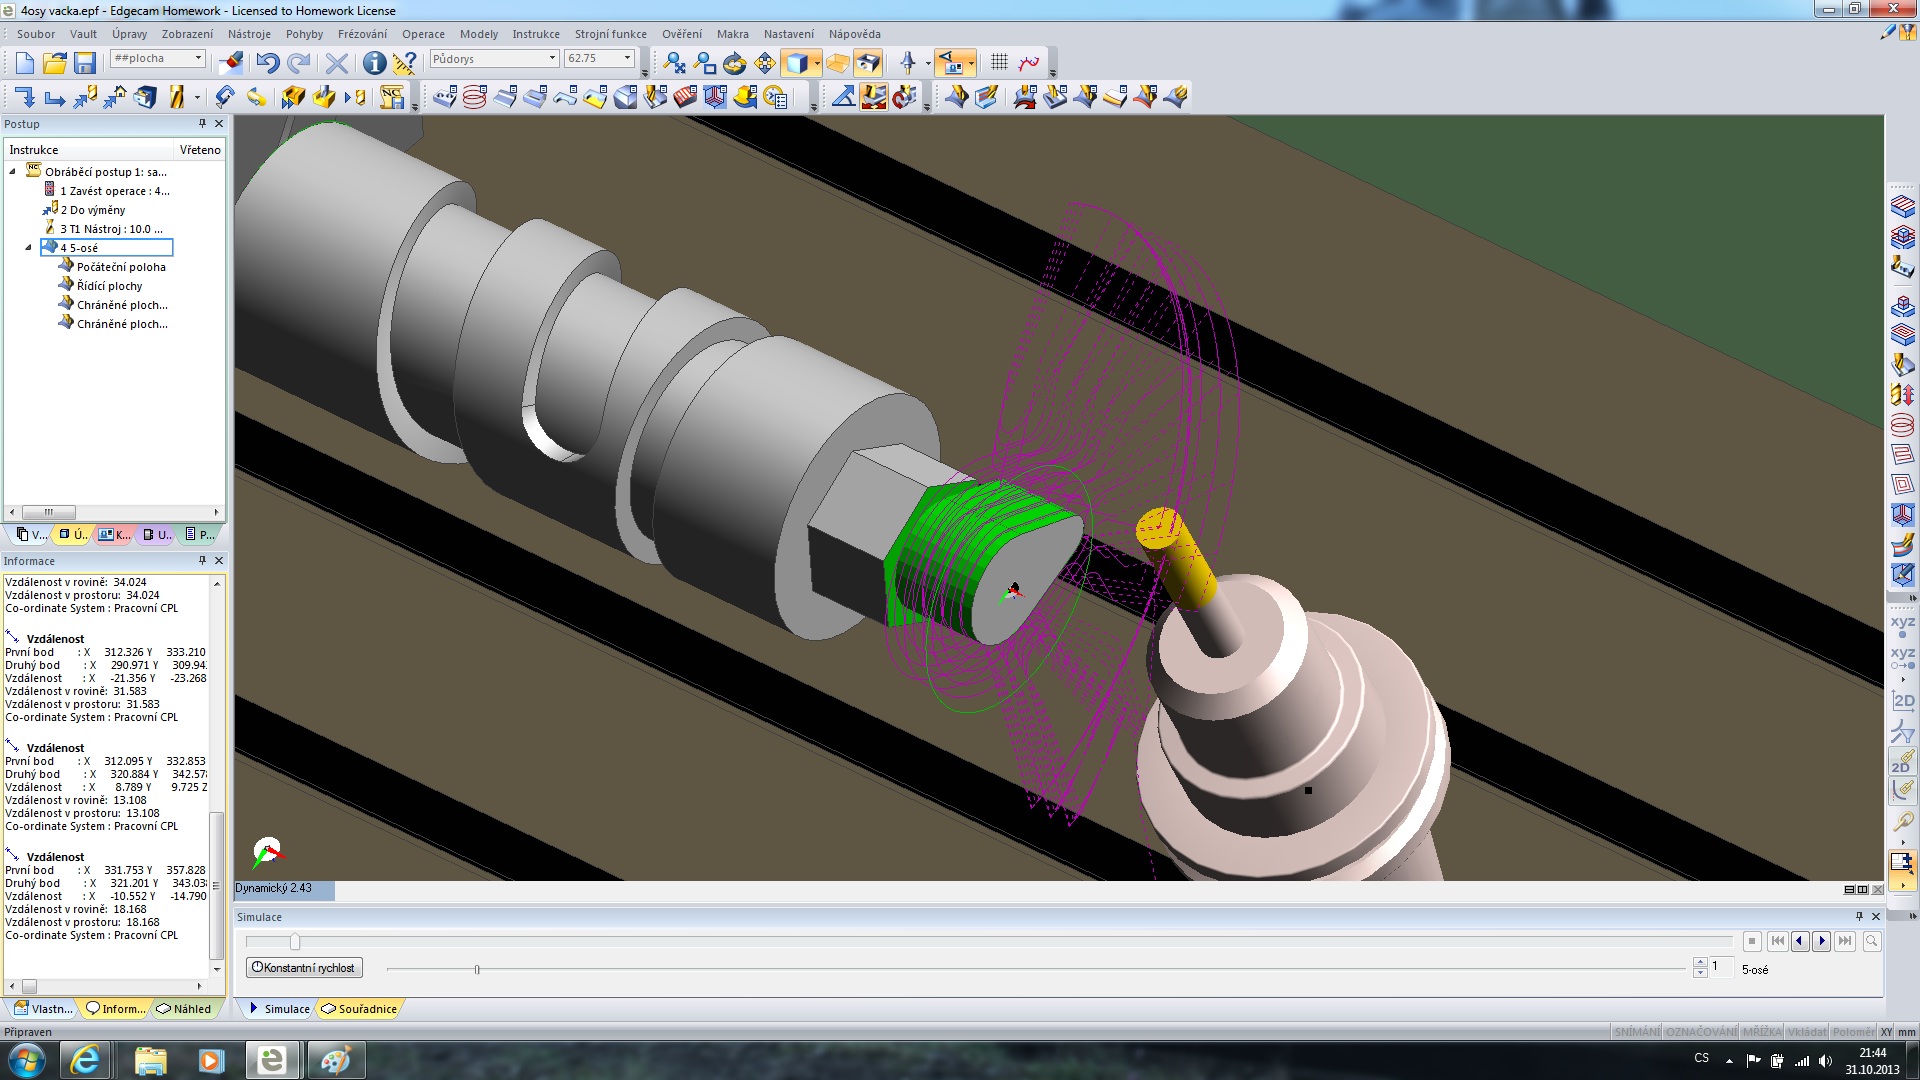Open Internet Explorer from the taskbar
The image size is (1920, 1080).
tap(86, 1060)
